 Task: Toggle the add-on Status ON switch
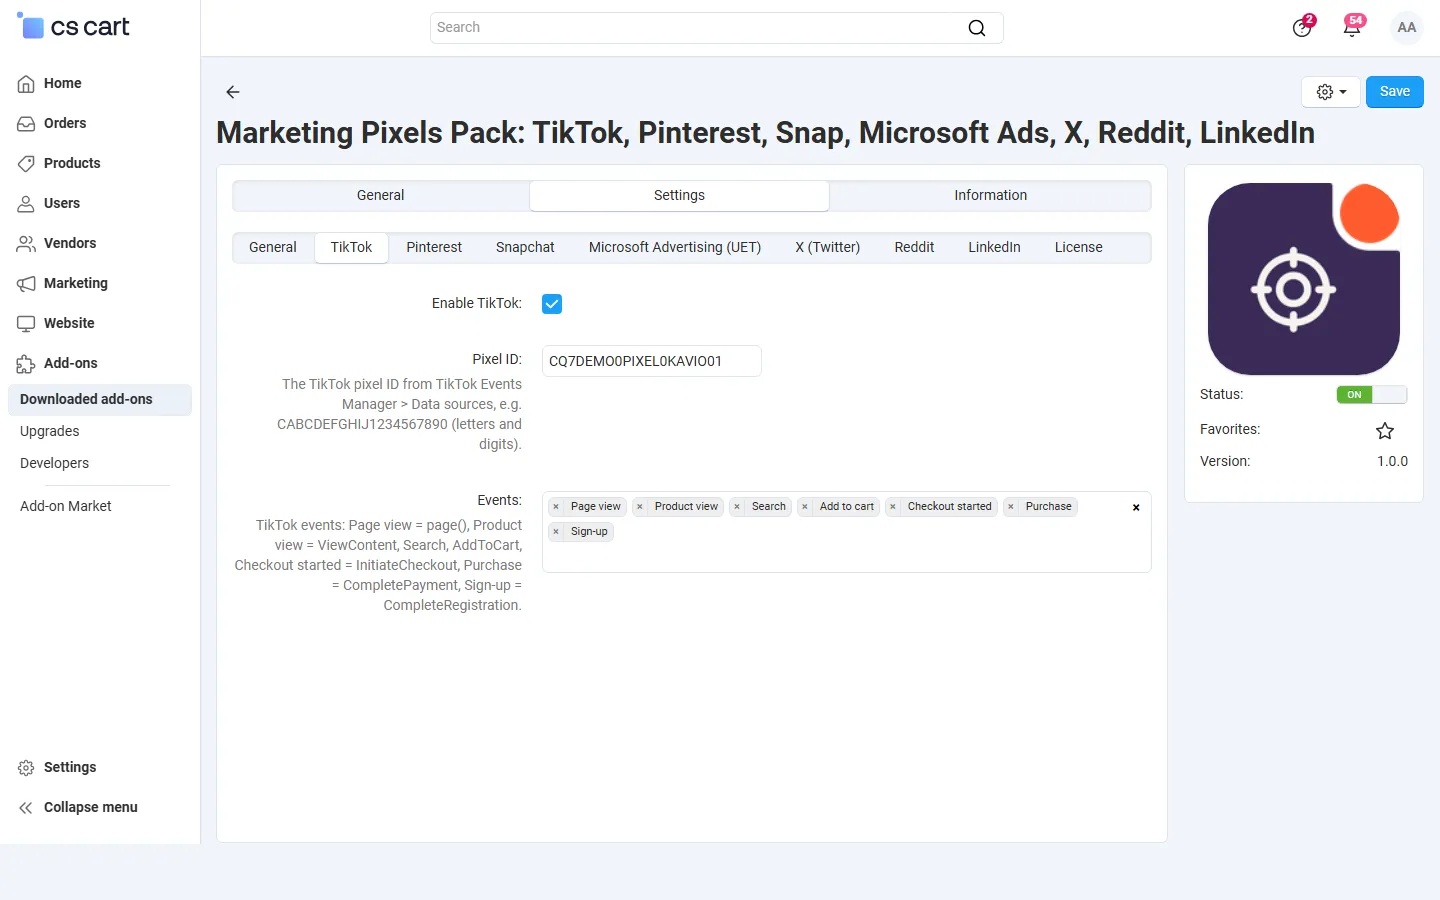pyautogui.click(x=1371, y=395)
